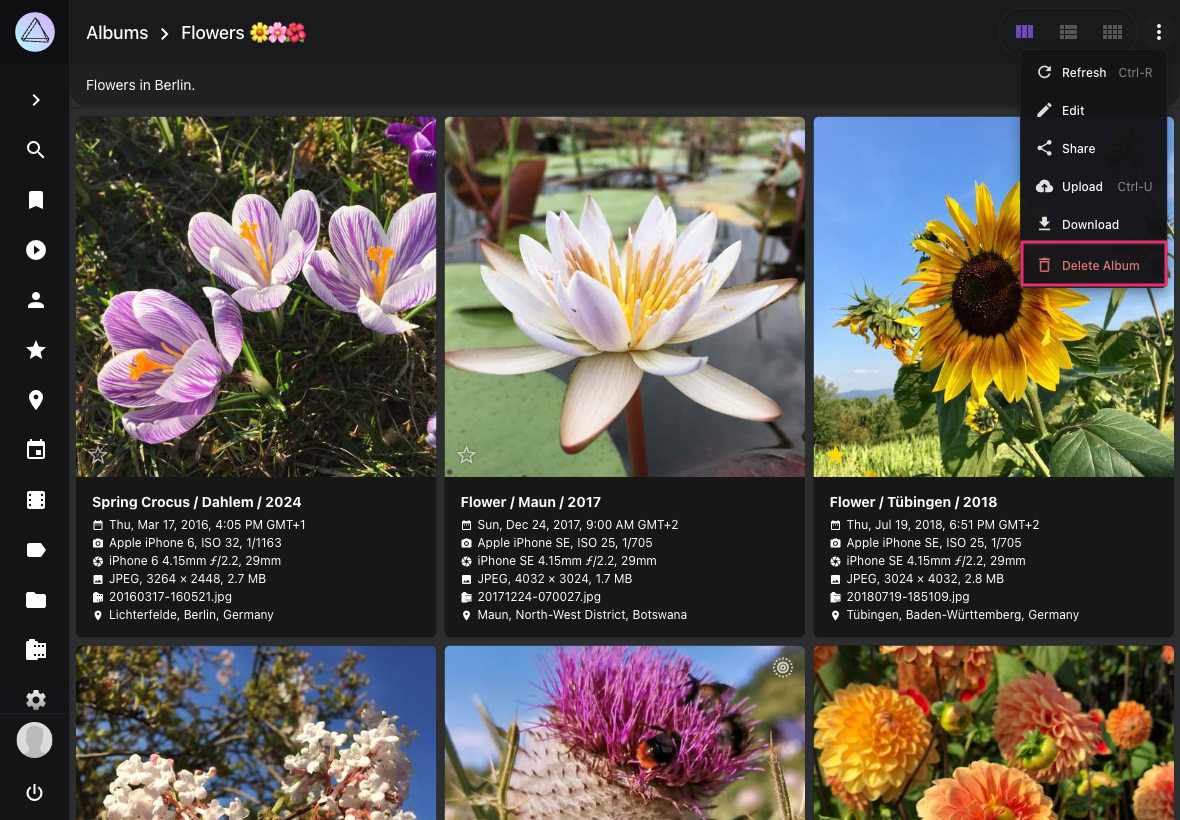1180x820 pixels.
Task: Switch to mosaic view layout
Action: (1112, 32)
